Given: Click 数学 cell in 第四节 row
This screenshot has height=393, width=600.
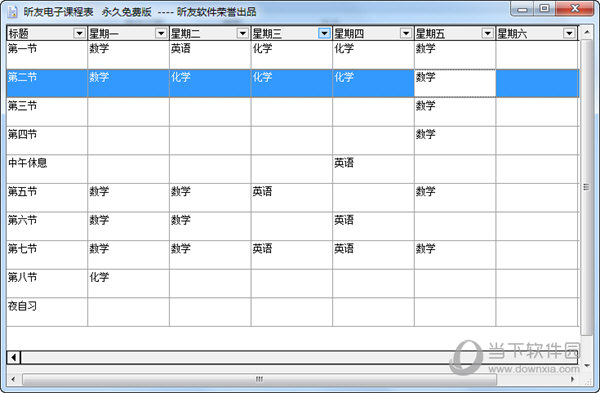Looking at the screenshot, I should coord(455,141).
